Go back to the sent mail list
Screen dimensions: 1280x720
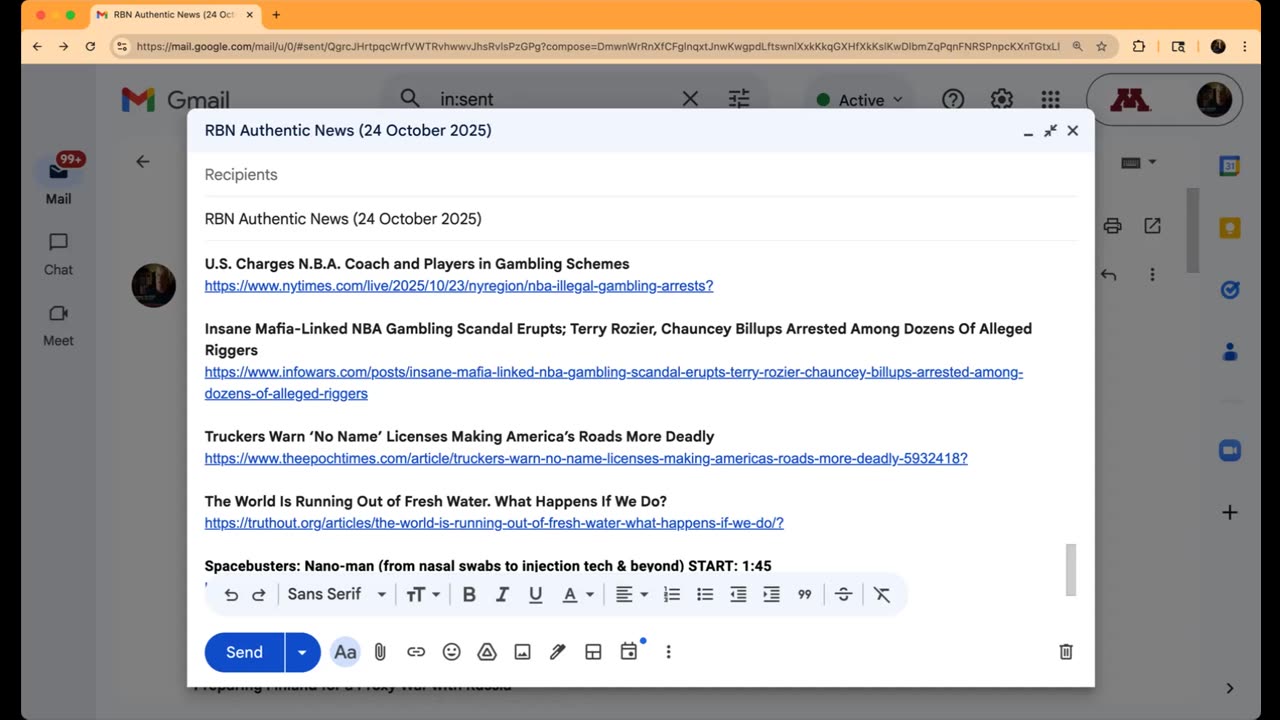click(x=143, y=161)
